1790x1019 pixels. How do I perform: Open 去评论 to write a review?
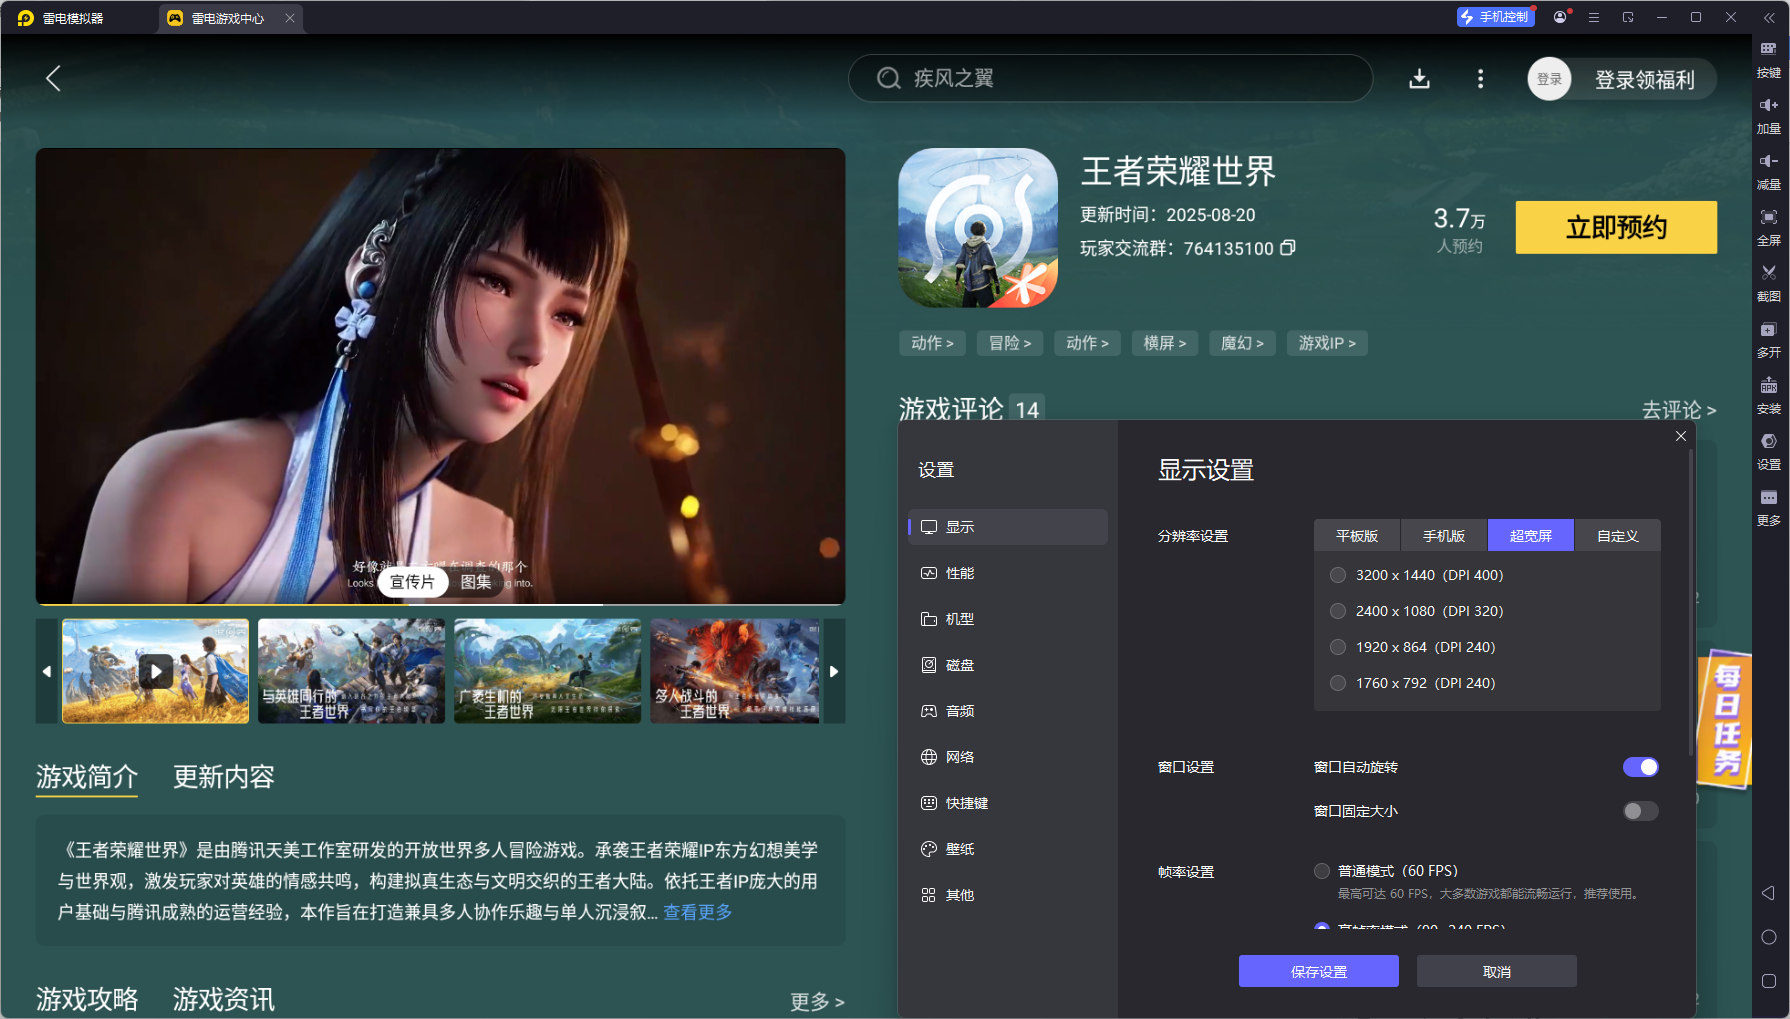[1679, 410]
